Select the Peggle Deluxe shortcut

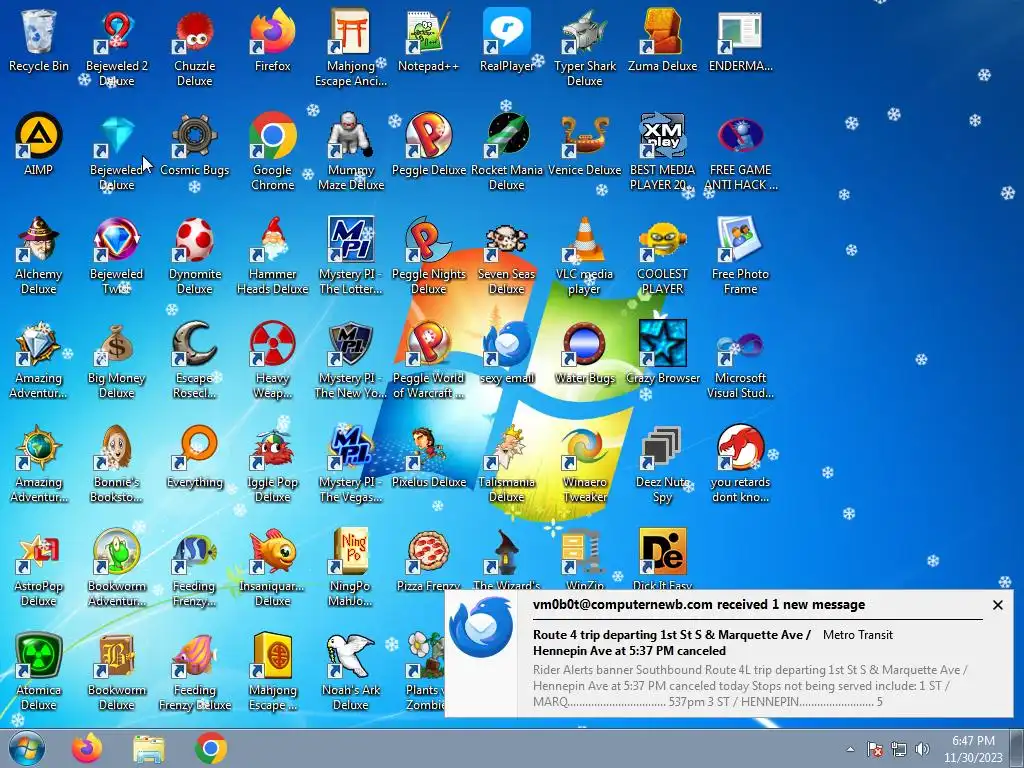(428, 145)
